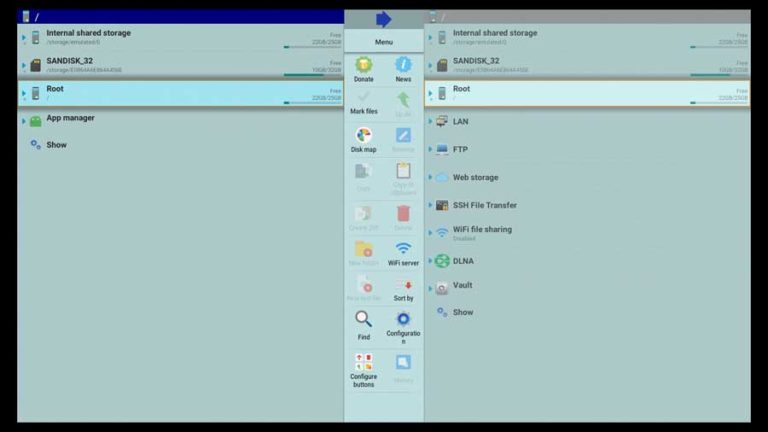Click the Rename pencil icon
This screenshot has height=432, width=768.
point(403,135)
